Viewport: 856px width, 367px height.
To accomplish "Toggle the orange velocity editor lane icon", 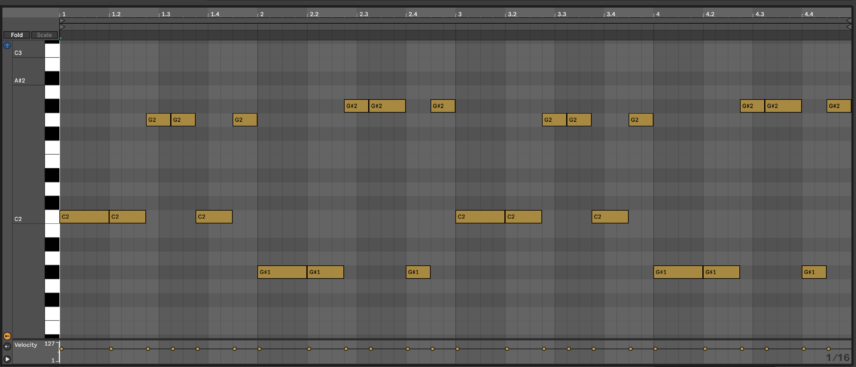I will click(x=7, y=336).
